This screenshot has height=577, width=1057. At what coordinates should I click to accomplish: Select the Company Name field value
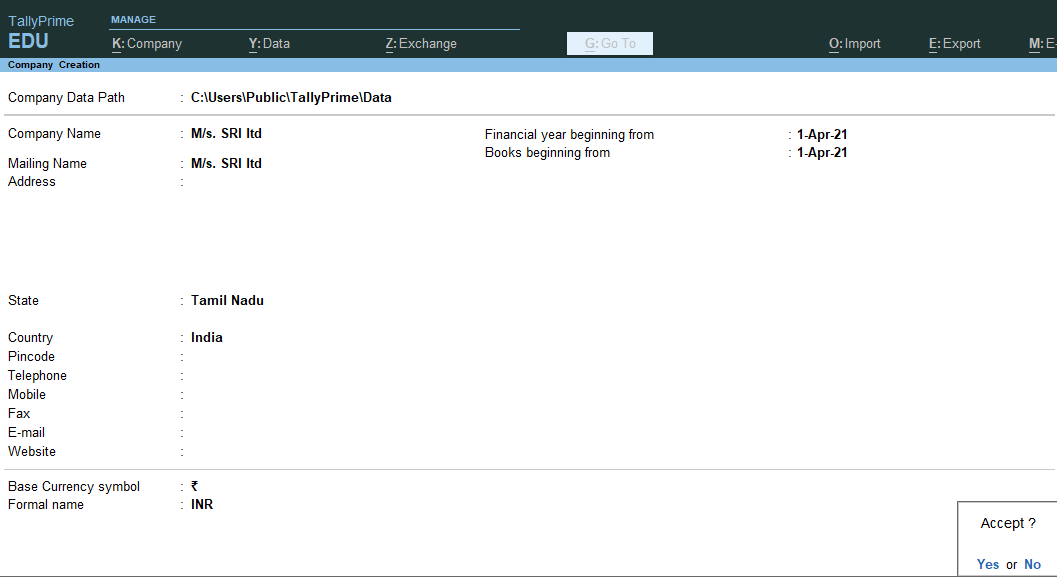[226, 134]
